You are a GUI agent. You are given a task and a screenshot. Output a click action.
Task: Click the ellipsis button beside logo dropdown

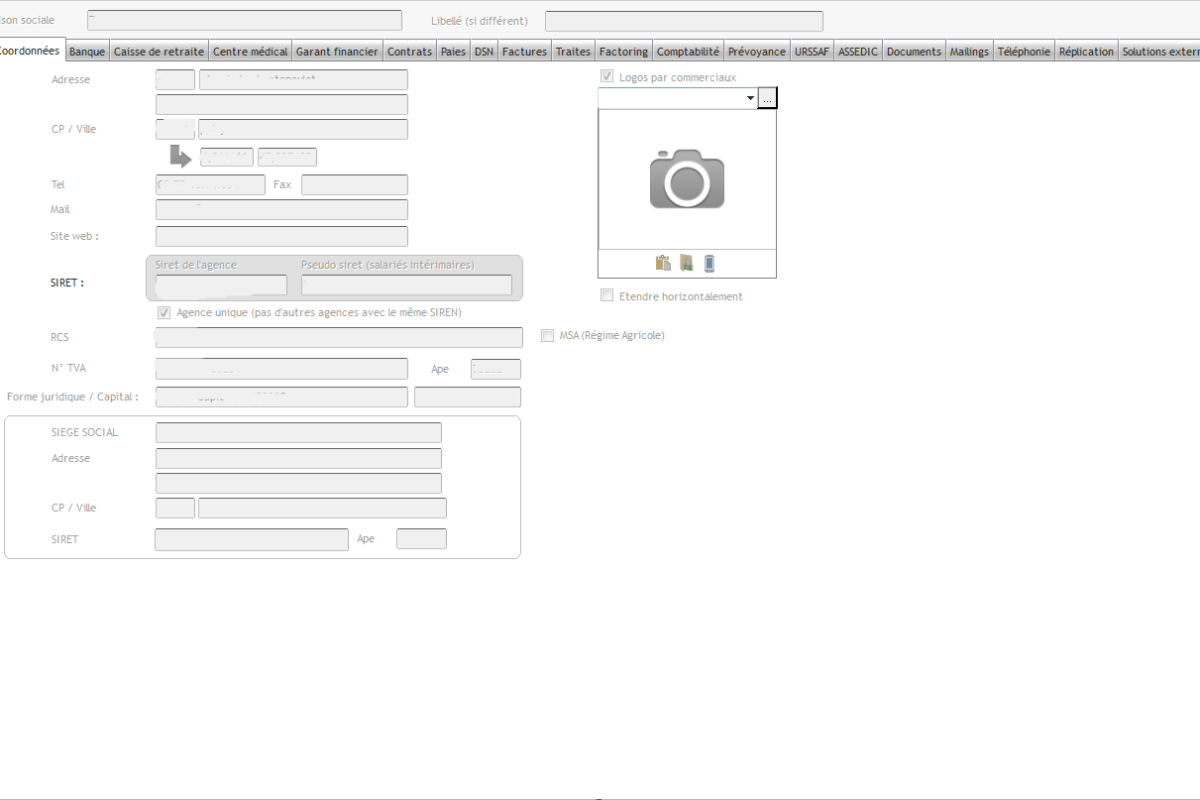pos(767,98)
